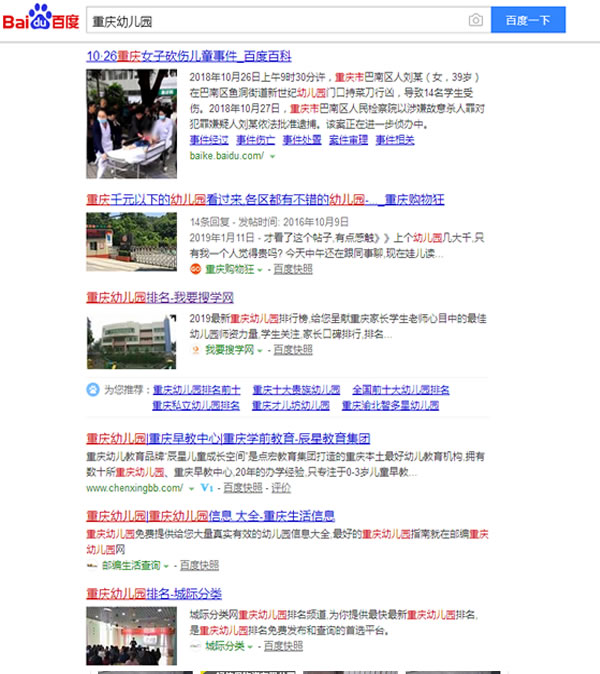Open recommendation 重庆幼儿园排名前十
Viewport: 600px width, 674px height.
coord(197,390)
